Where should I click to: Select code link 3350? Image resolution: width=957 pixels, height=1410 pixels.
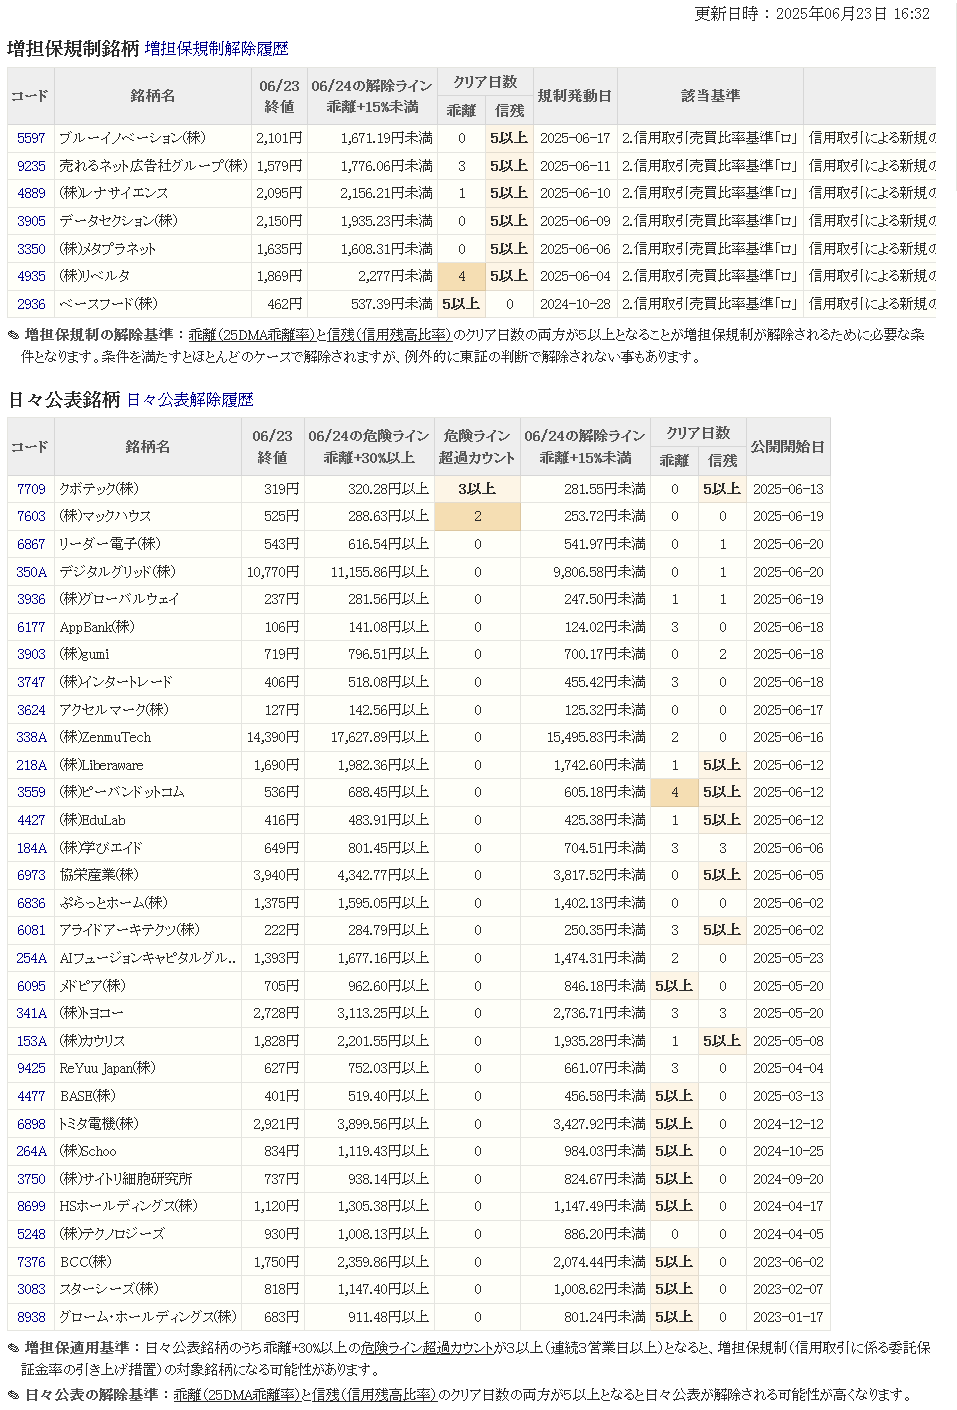[31, 249]
